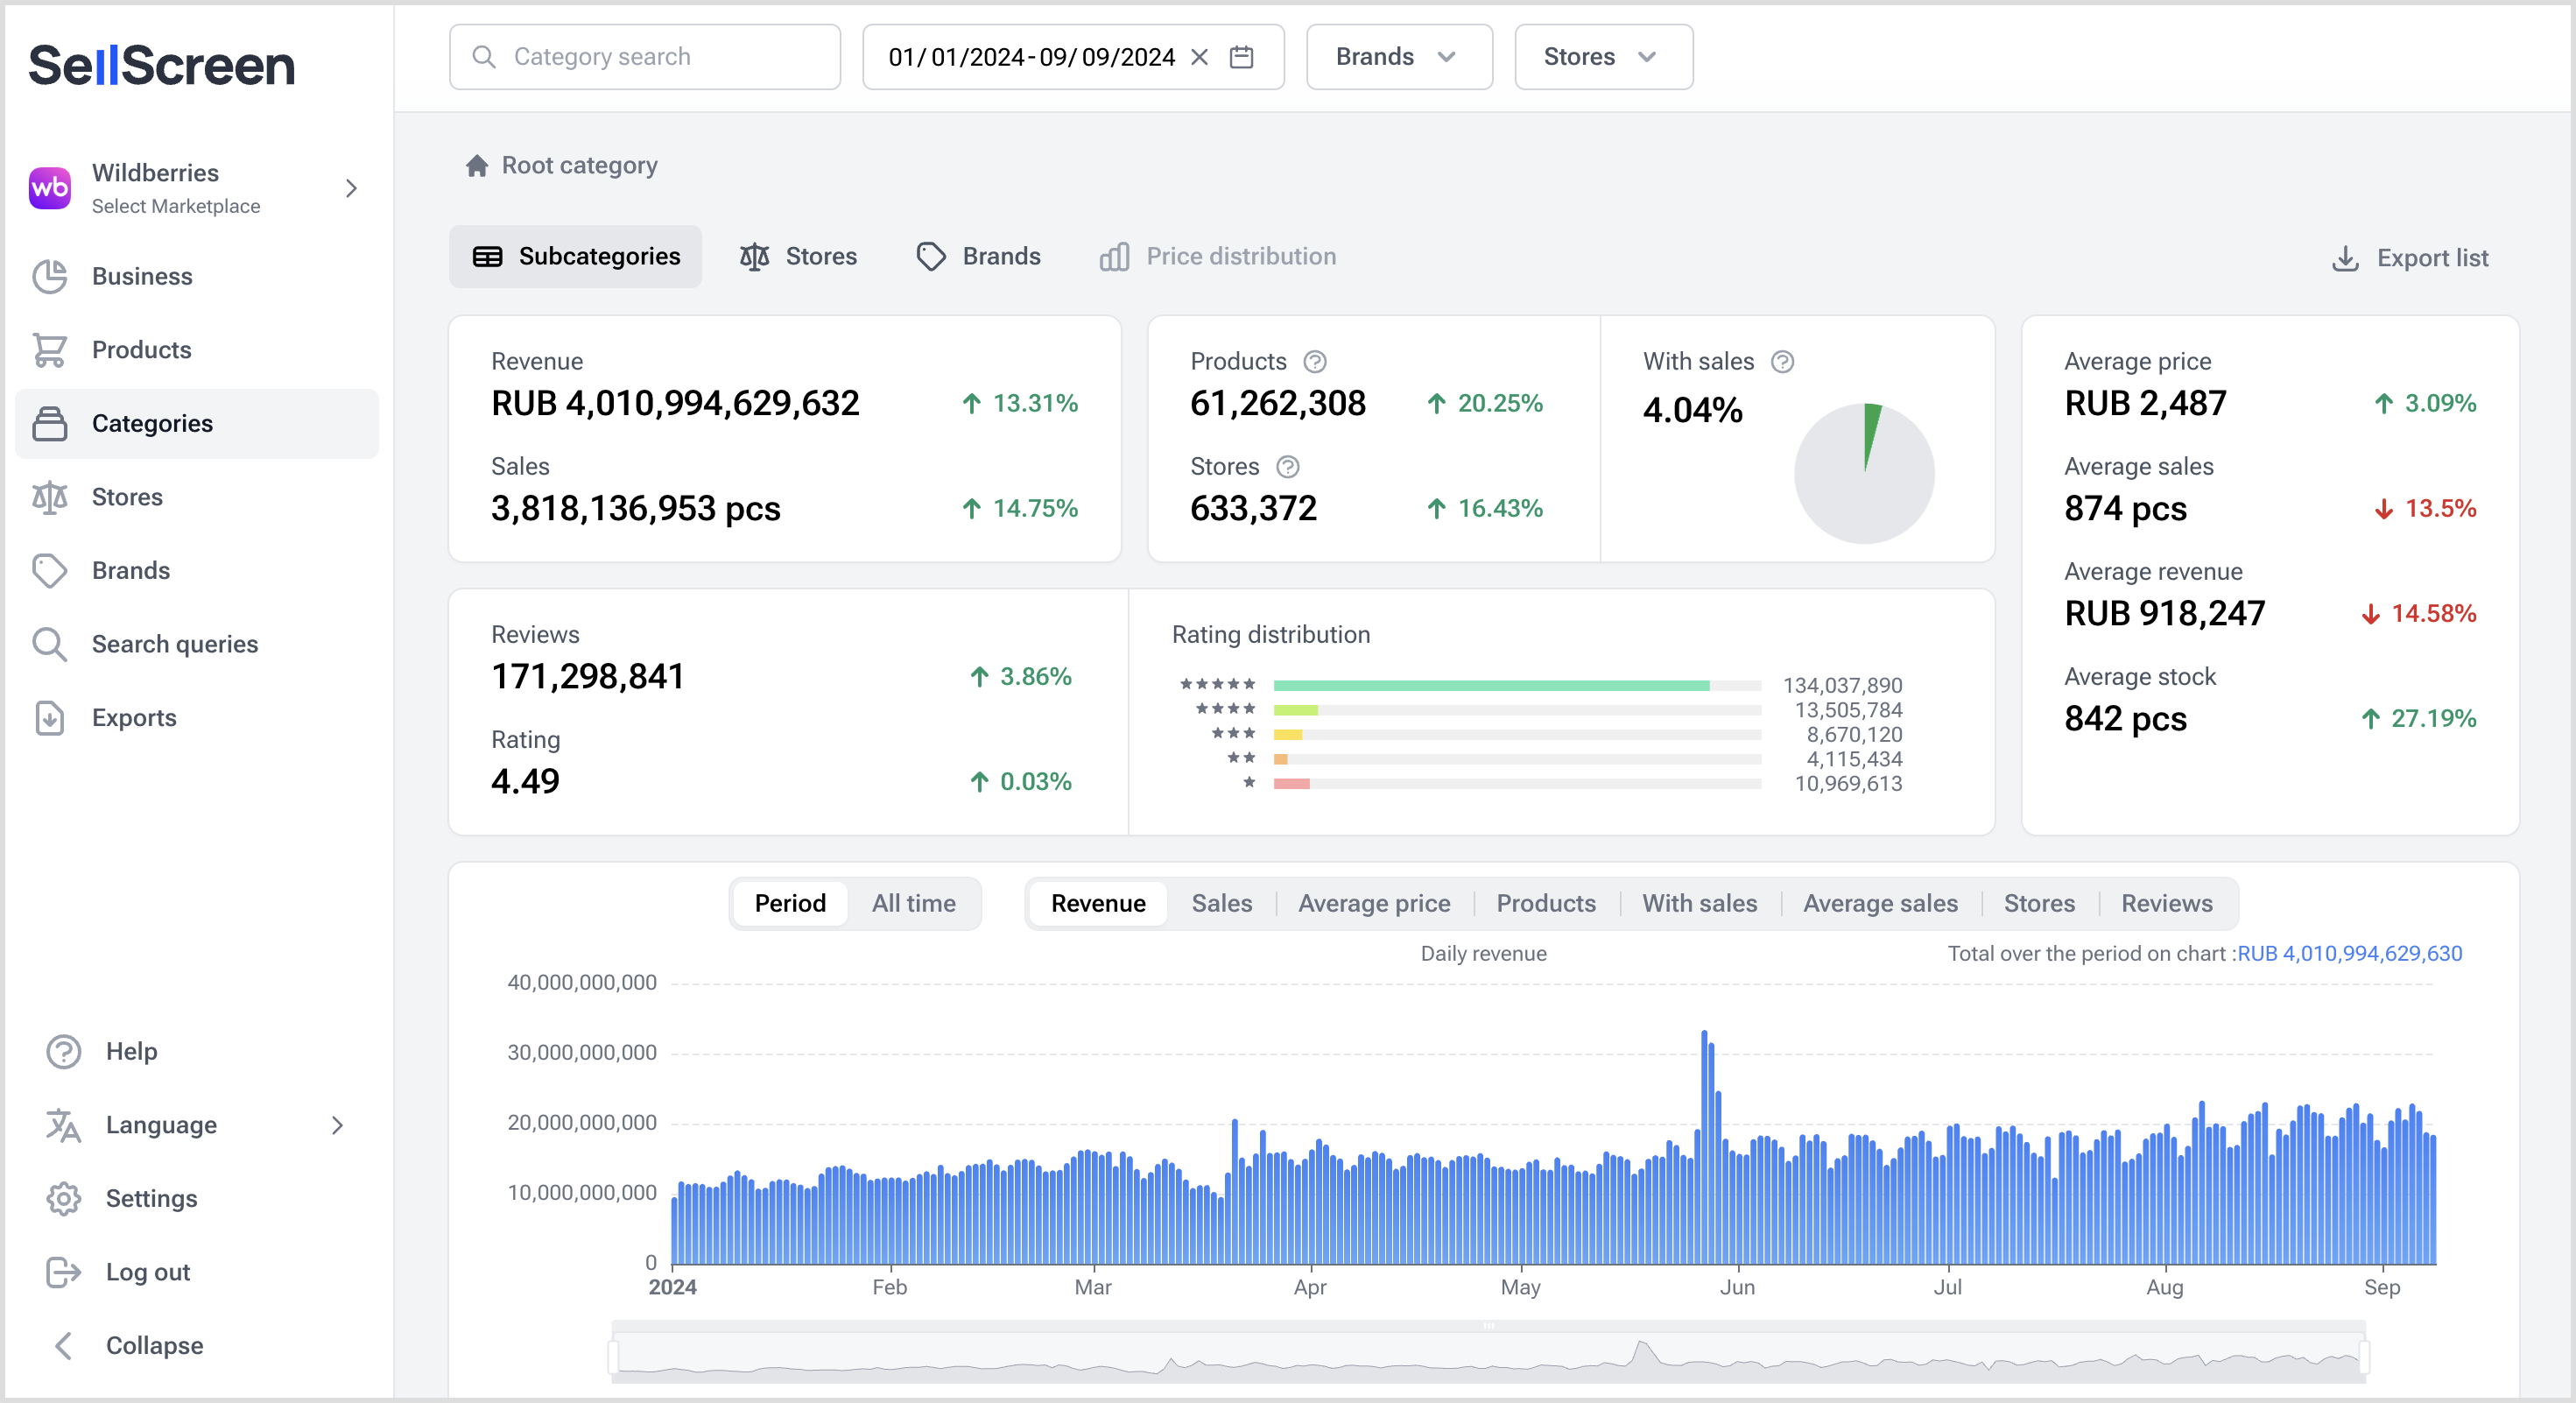This screenshot has height=1403, width=2576.
Task: Switch to the Stores tab
Action: click(x=800, y=256)
